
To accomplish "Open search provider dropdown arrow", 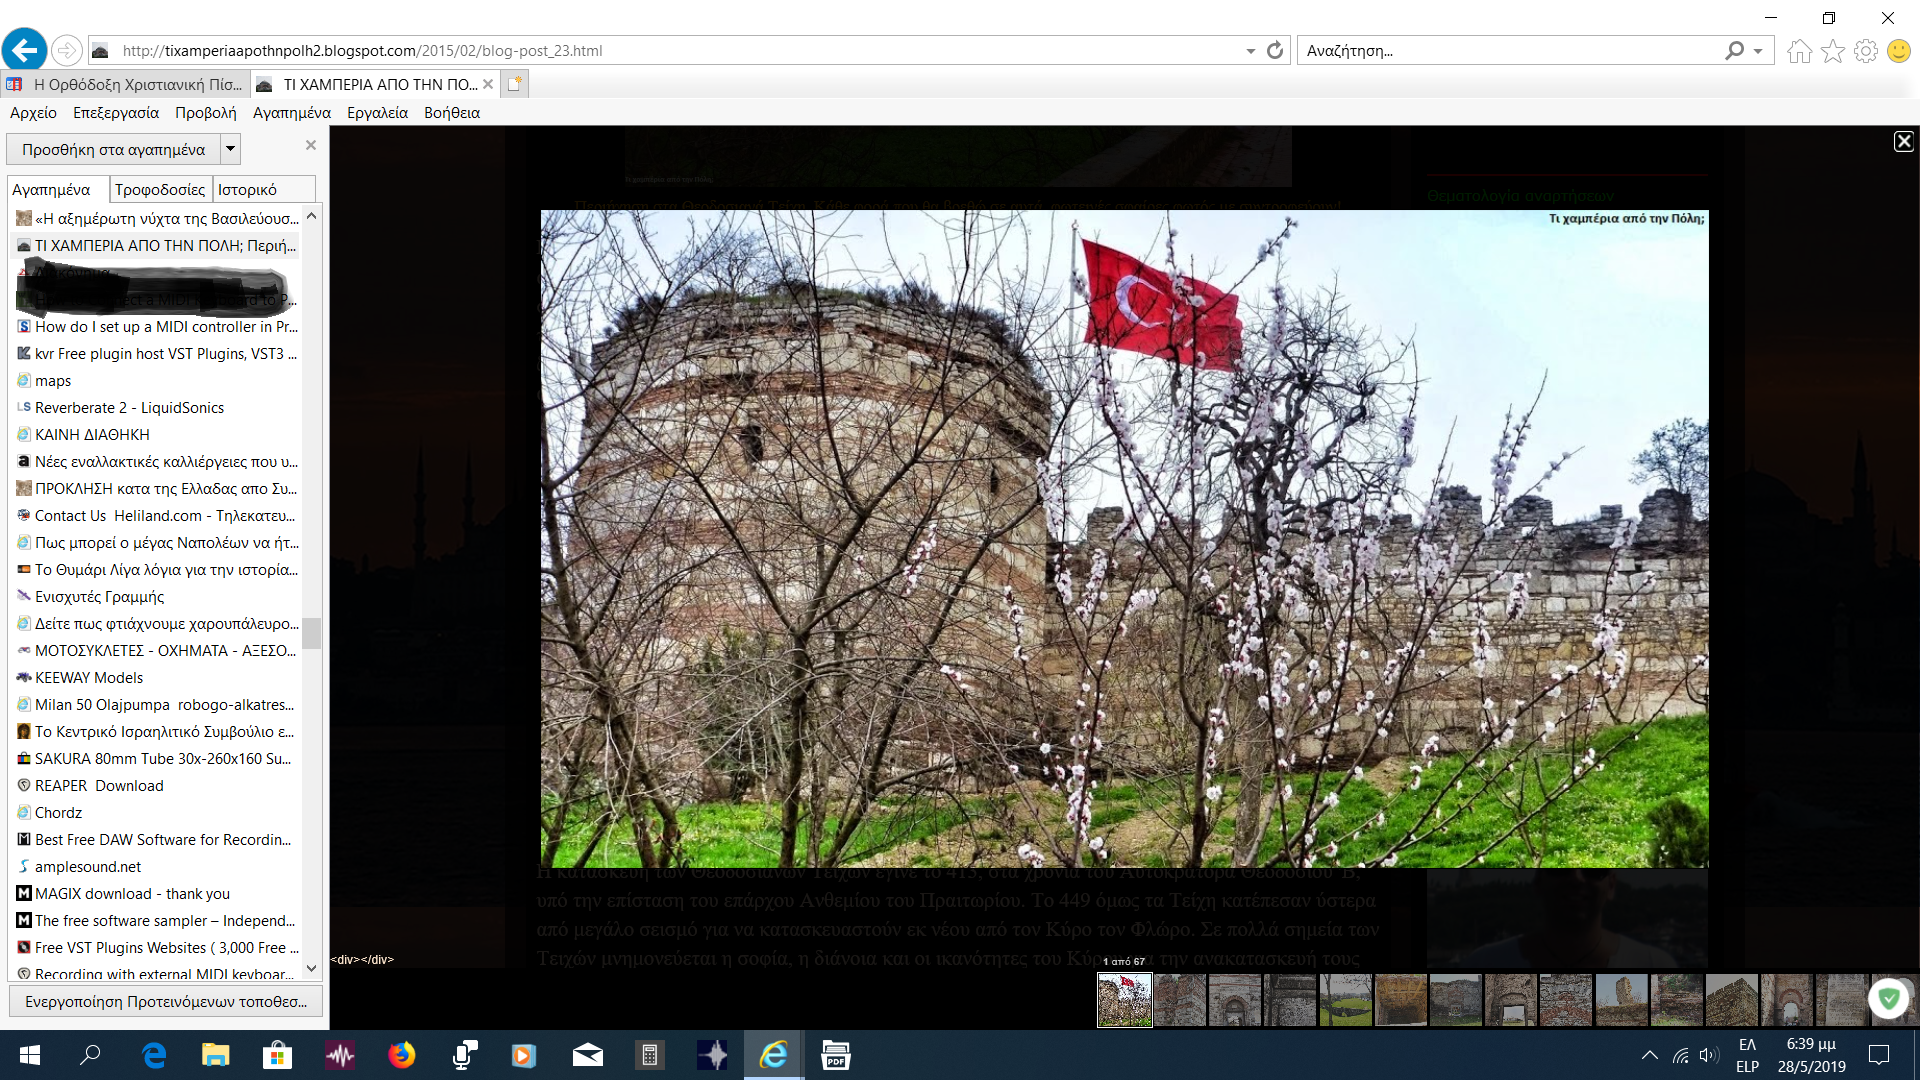I will (x=1758, y=51).
